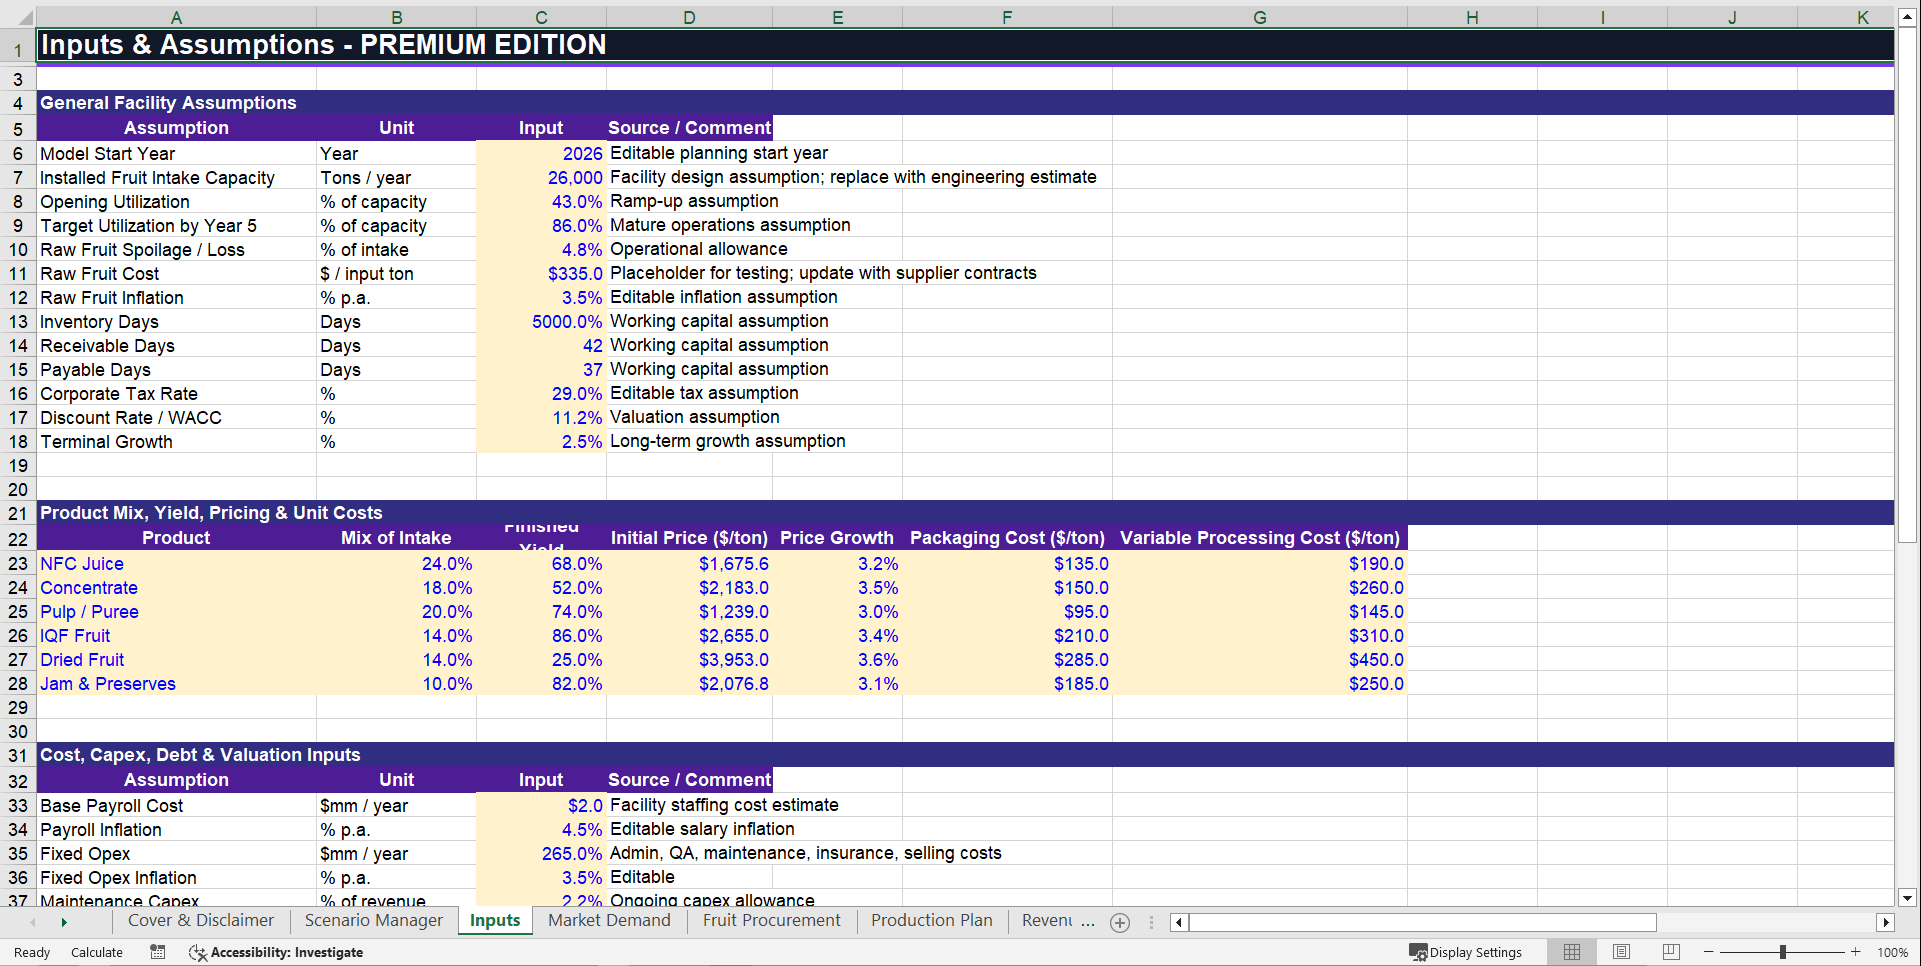Zoom out with the minus button
Viewport: 1921px width, 966px height.
click(x=1708, y=952)
